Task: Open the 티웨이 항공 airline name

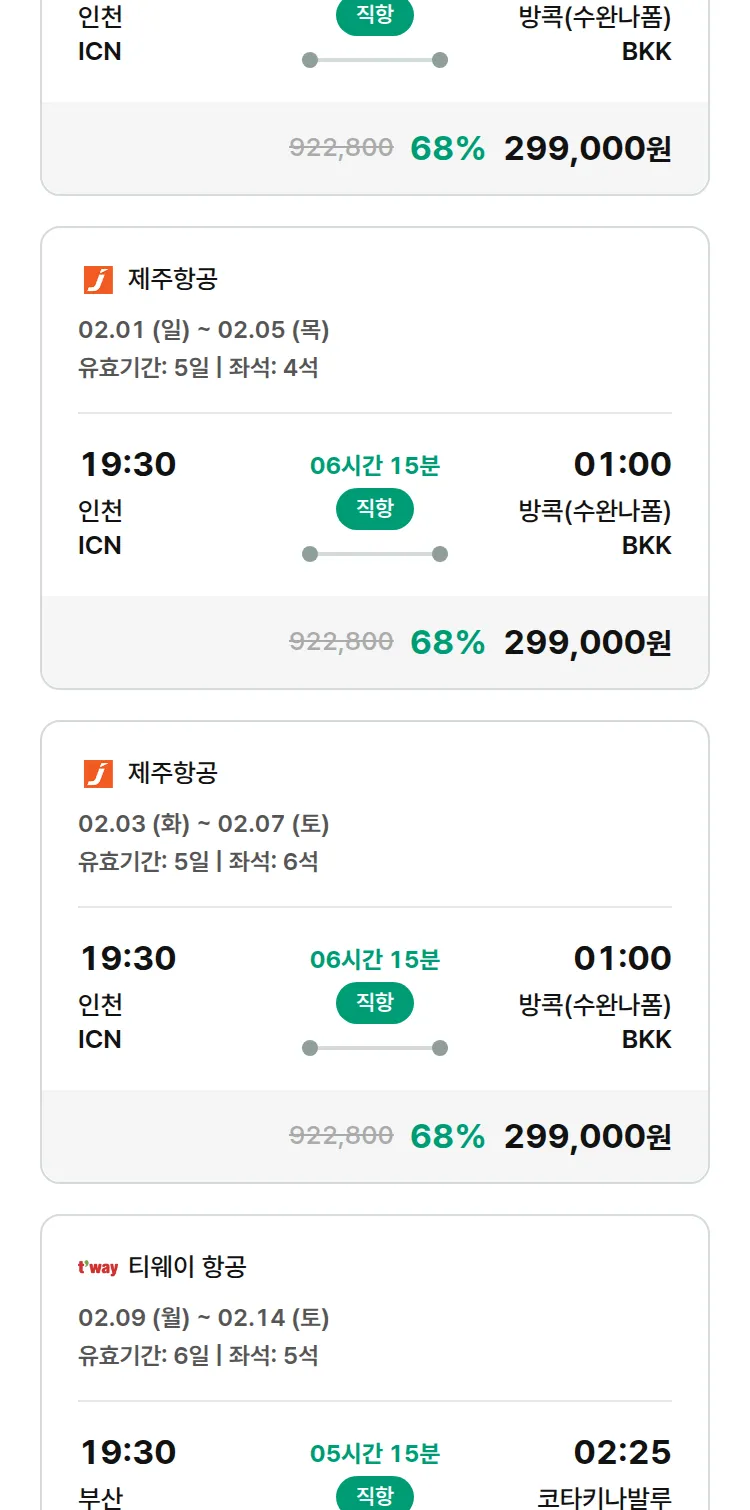Action: click(x=187, y=1268)
